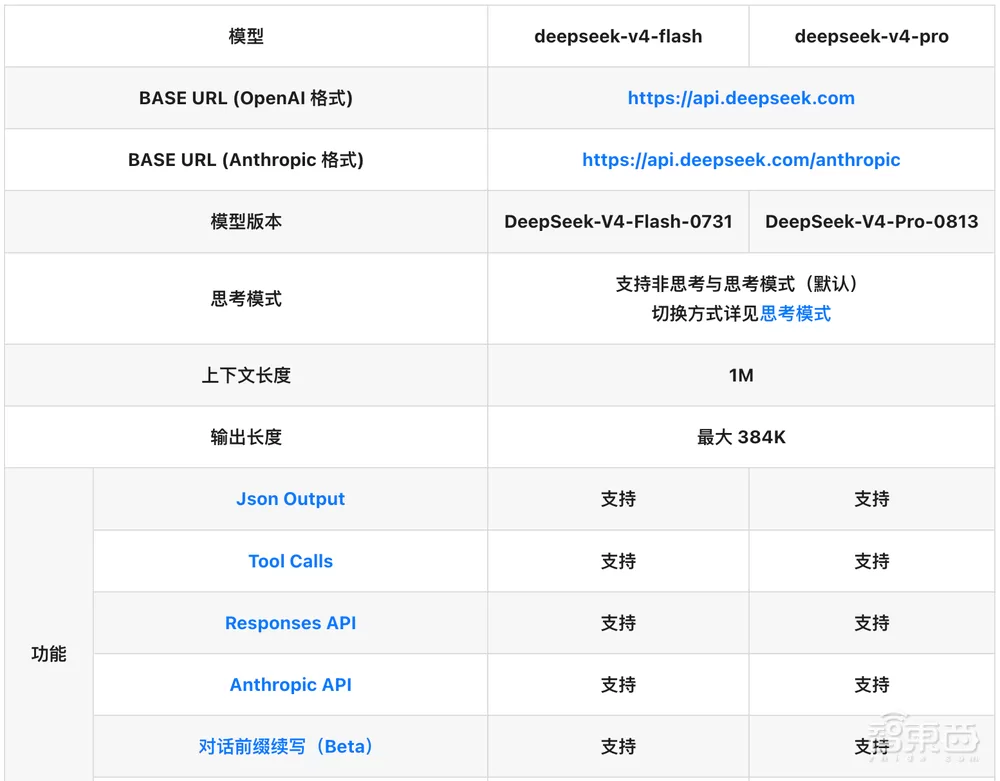This screenshot has width=1000, height=781.
Task: Select the DeepSeek-V4-Flash-0731 version cell
Action: (x=618, y=222)
